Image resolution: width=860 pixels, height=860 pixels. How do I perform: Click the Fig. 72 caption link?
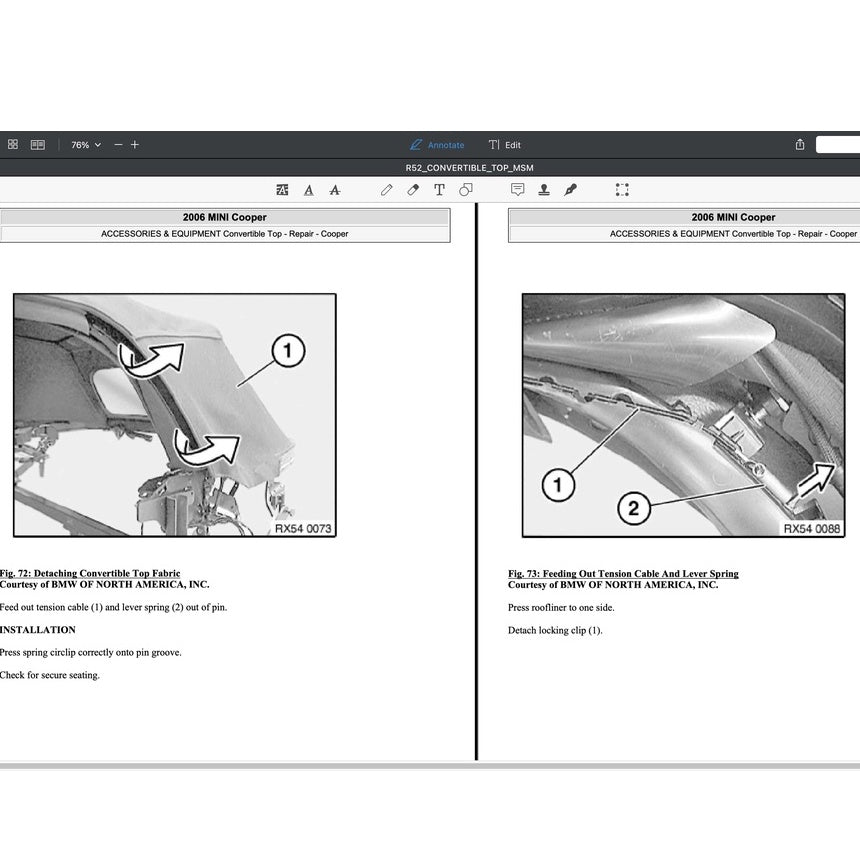89,573
